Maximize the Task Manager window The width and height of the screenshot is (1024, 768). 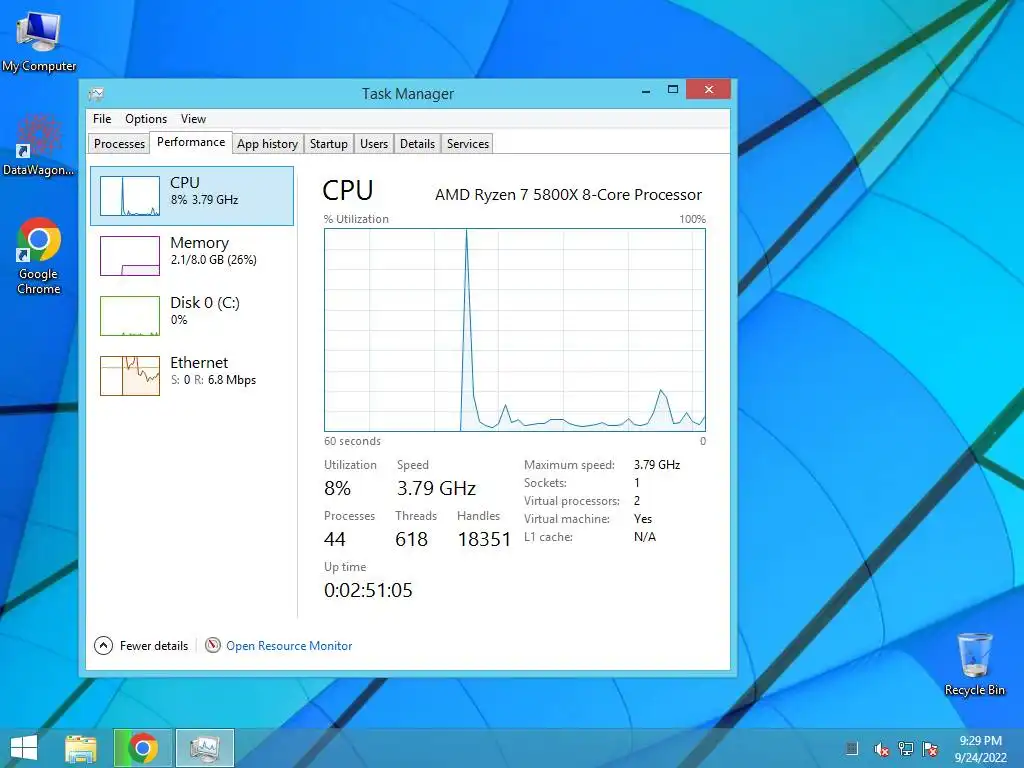[x=673, y=90]
